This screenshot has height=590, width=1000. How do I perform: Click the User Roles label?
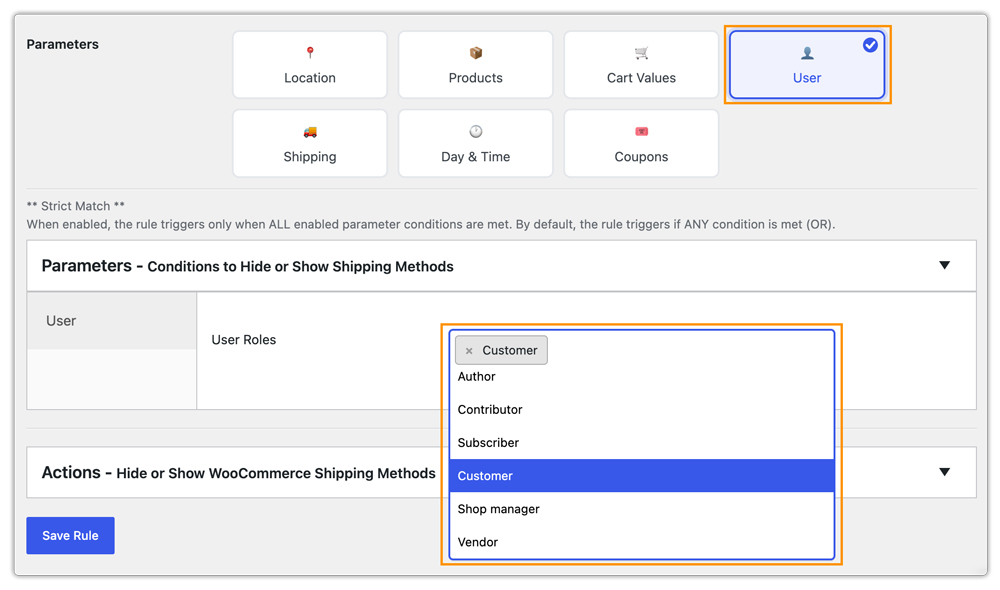[244, 340]
